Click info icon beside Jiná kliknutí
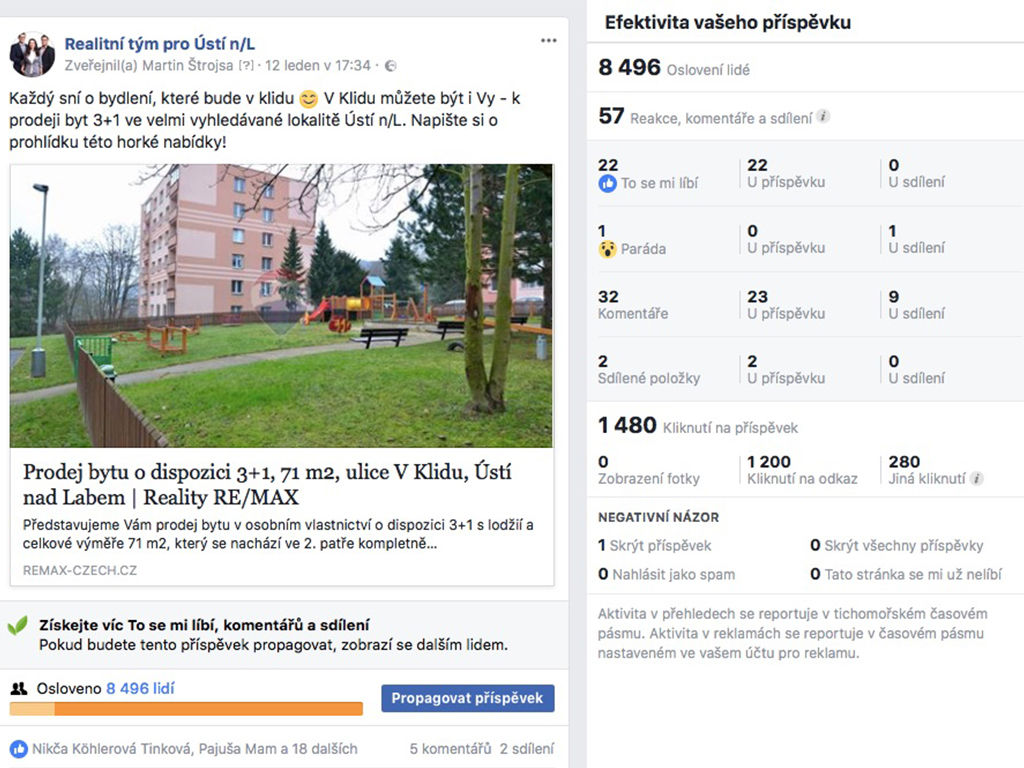The image size is (1024, 768). pos(976,478)
